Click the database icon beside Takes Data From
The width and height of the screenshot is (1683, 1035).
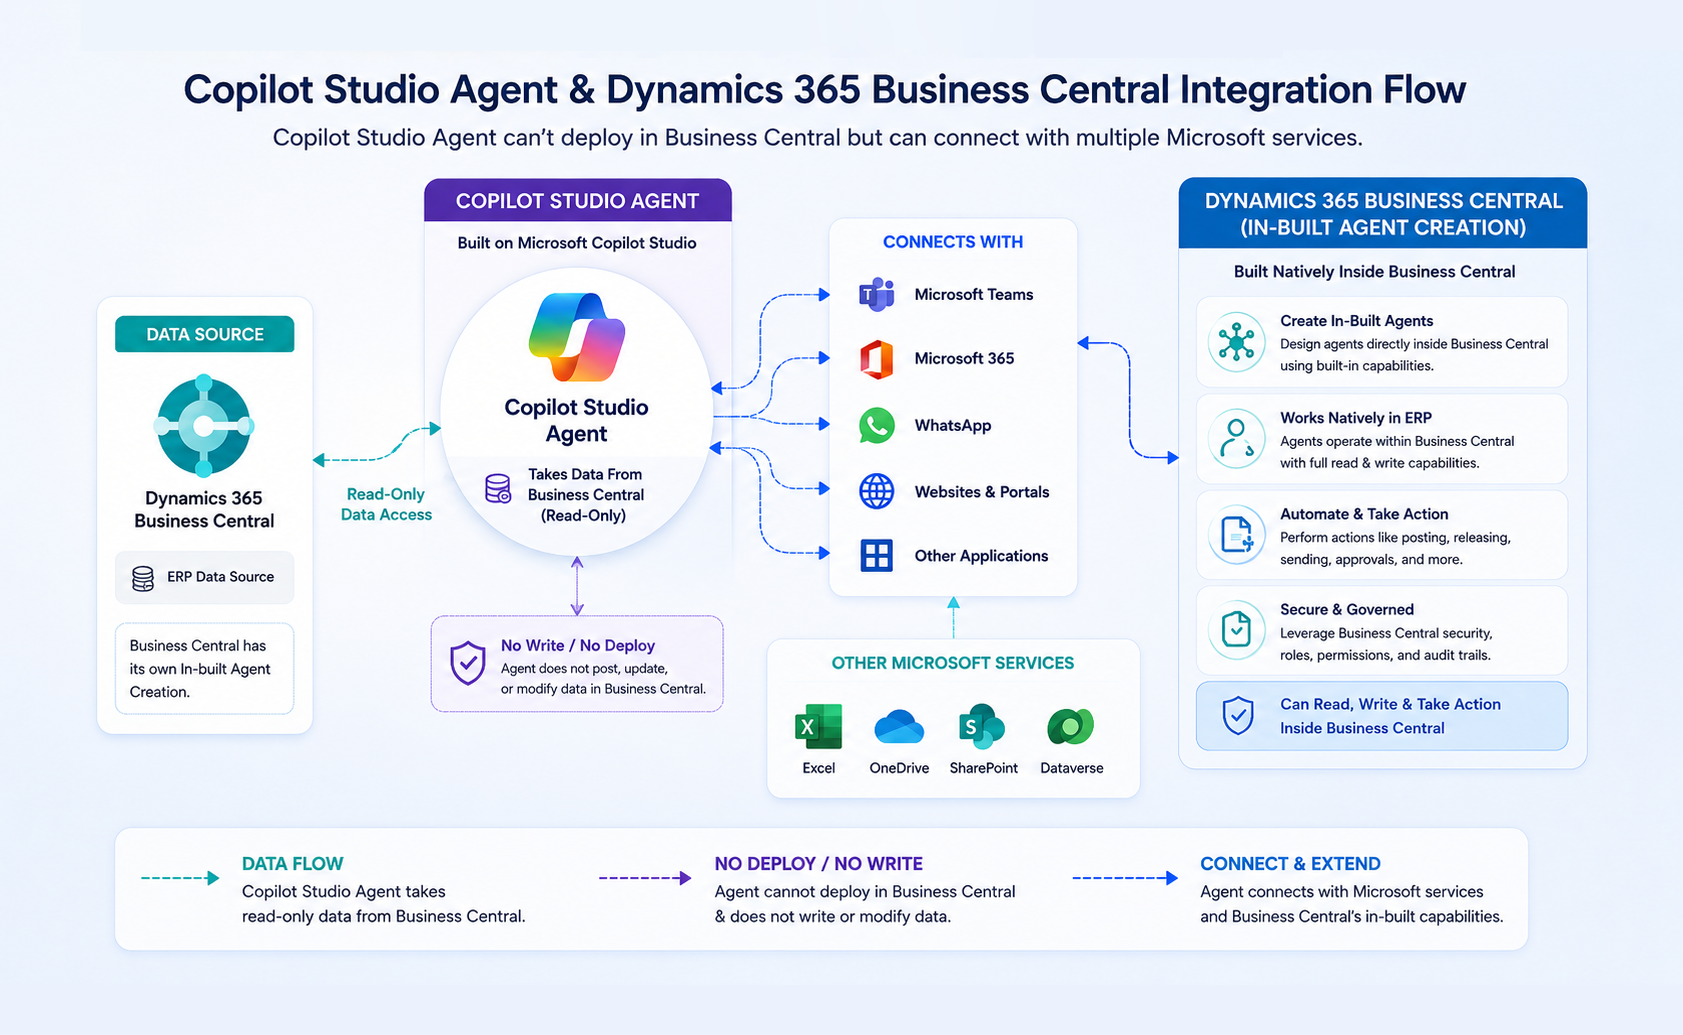point(498,488)
